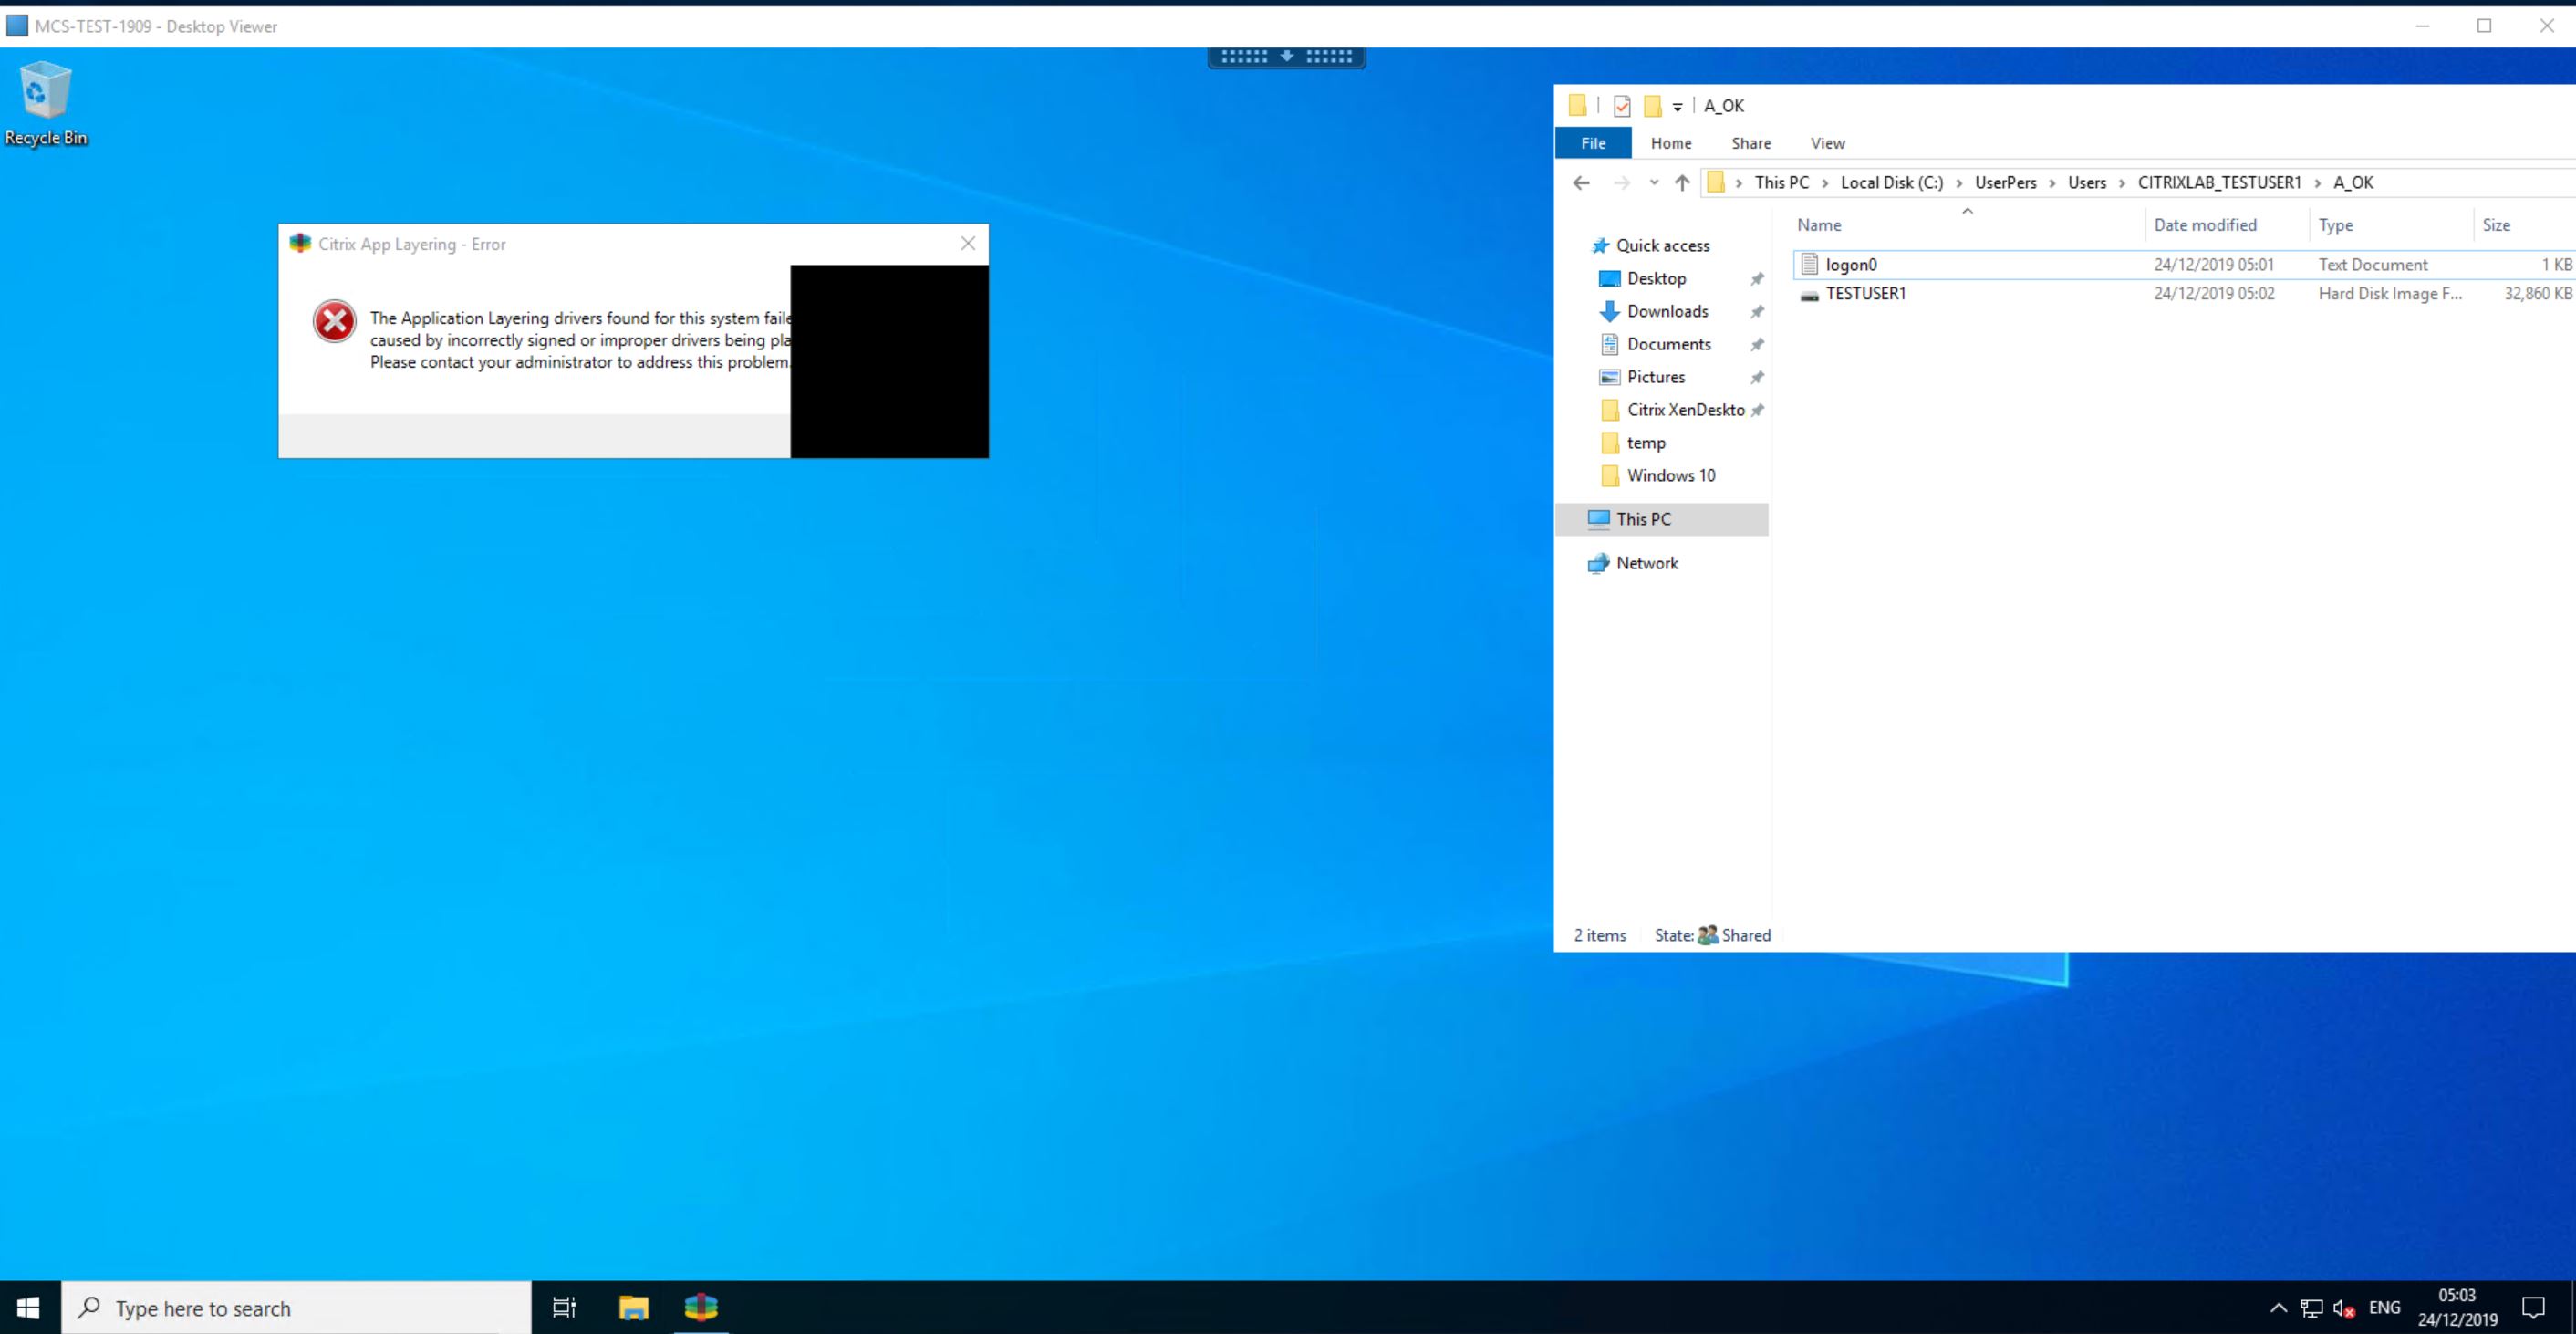Expand chevron after UserPers breadcrumb

coord(2052,183)
